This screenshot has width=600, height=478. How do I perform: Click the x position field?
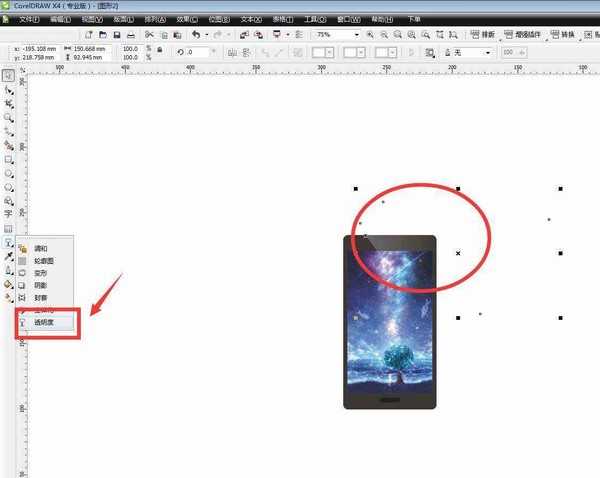click(x=39, y=49)
